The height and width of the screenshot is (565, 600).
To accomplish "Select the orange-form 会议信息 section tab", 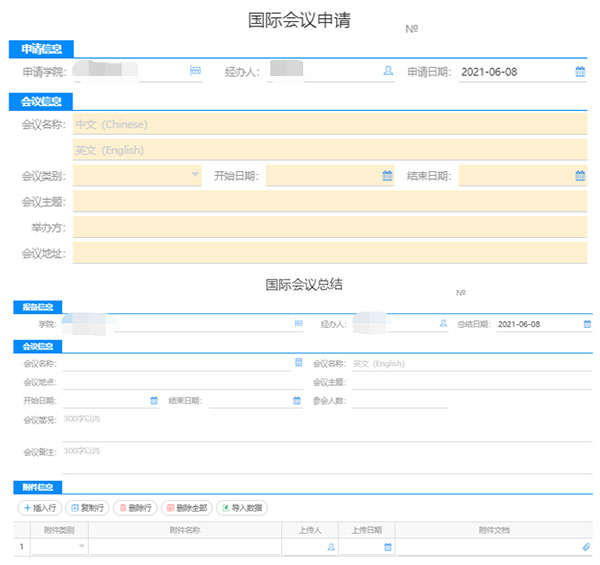I will 41,102.
